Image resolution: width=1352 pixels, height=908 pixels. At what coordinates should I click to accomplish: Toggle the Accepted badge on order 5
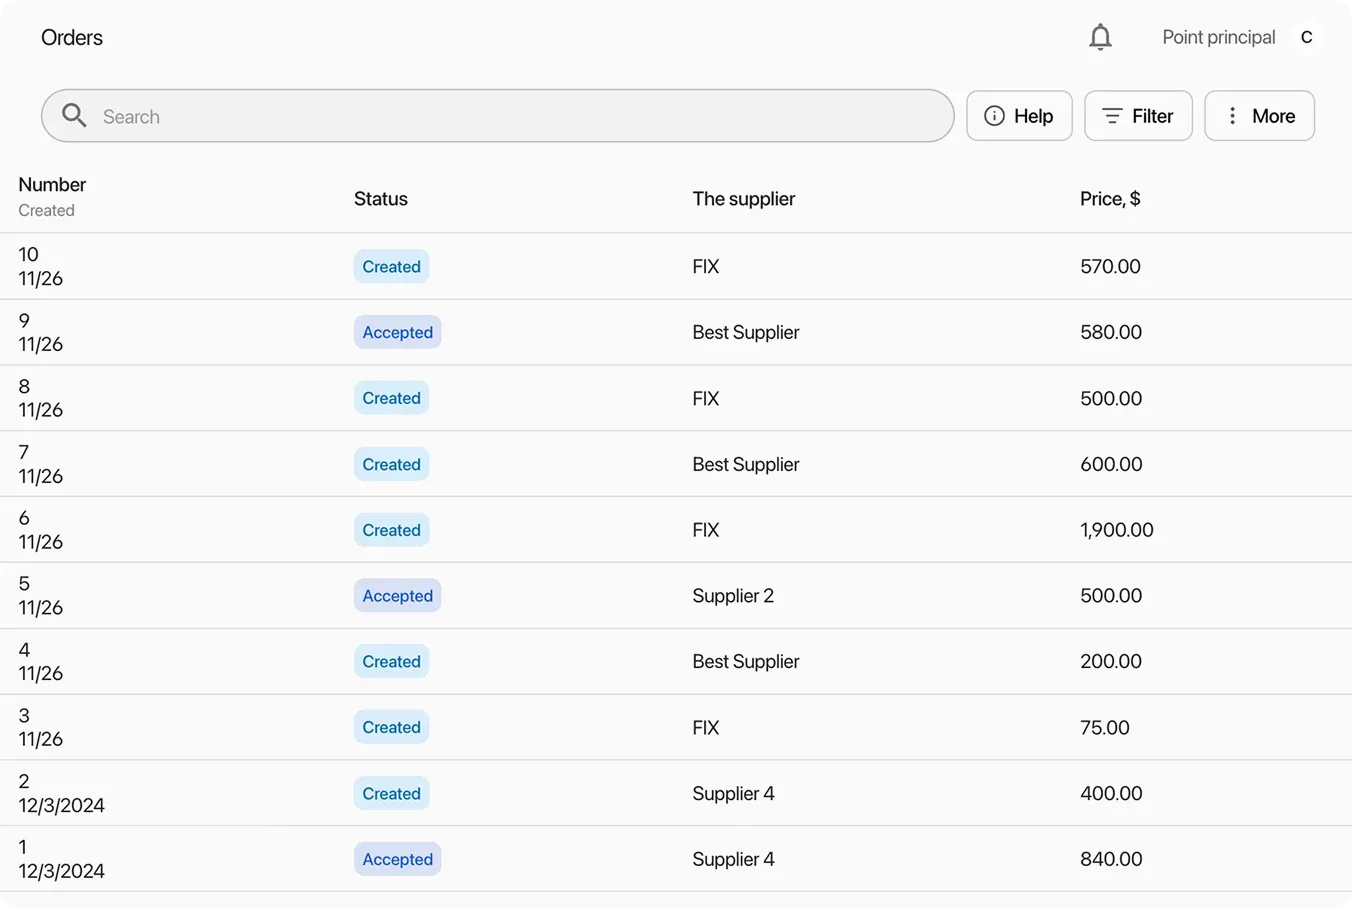(397, 595)
